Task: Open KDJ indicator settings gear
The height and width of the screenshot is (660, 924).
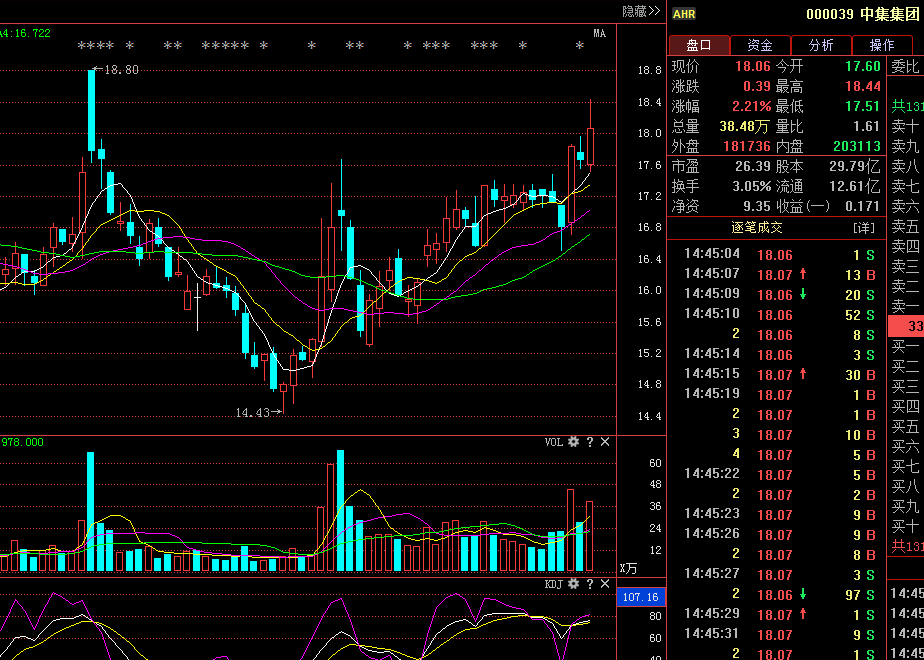Action: [x=573, y=584]
